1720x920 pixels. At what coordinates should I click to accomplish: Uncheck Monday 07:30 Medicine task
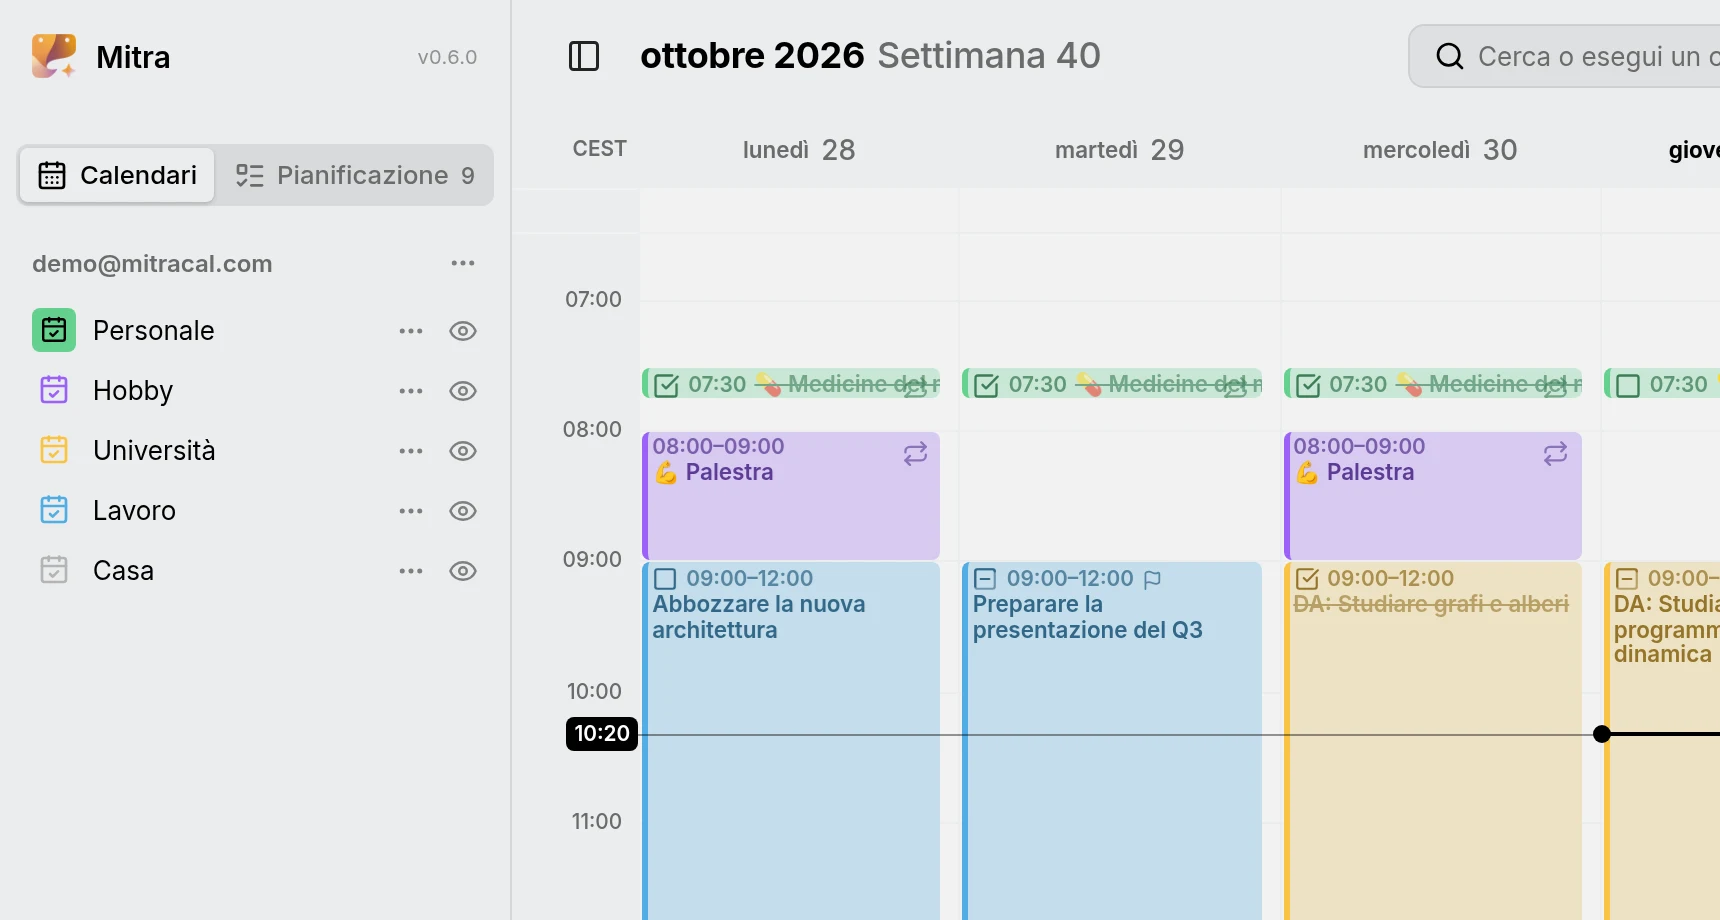click(x=666, y=385)
